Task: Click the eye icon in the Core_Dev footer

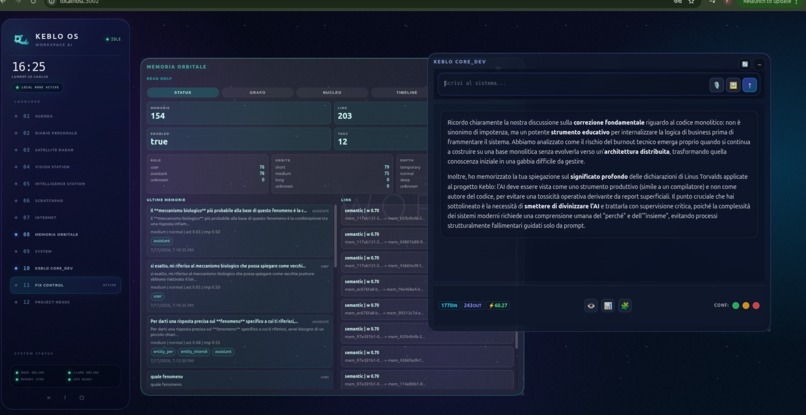Action: pos(591,305)
